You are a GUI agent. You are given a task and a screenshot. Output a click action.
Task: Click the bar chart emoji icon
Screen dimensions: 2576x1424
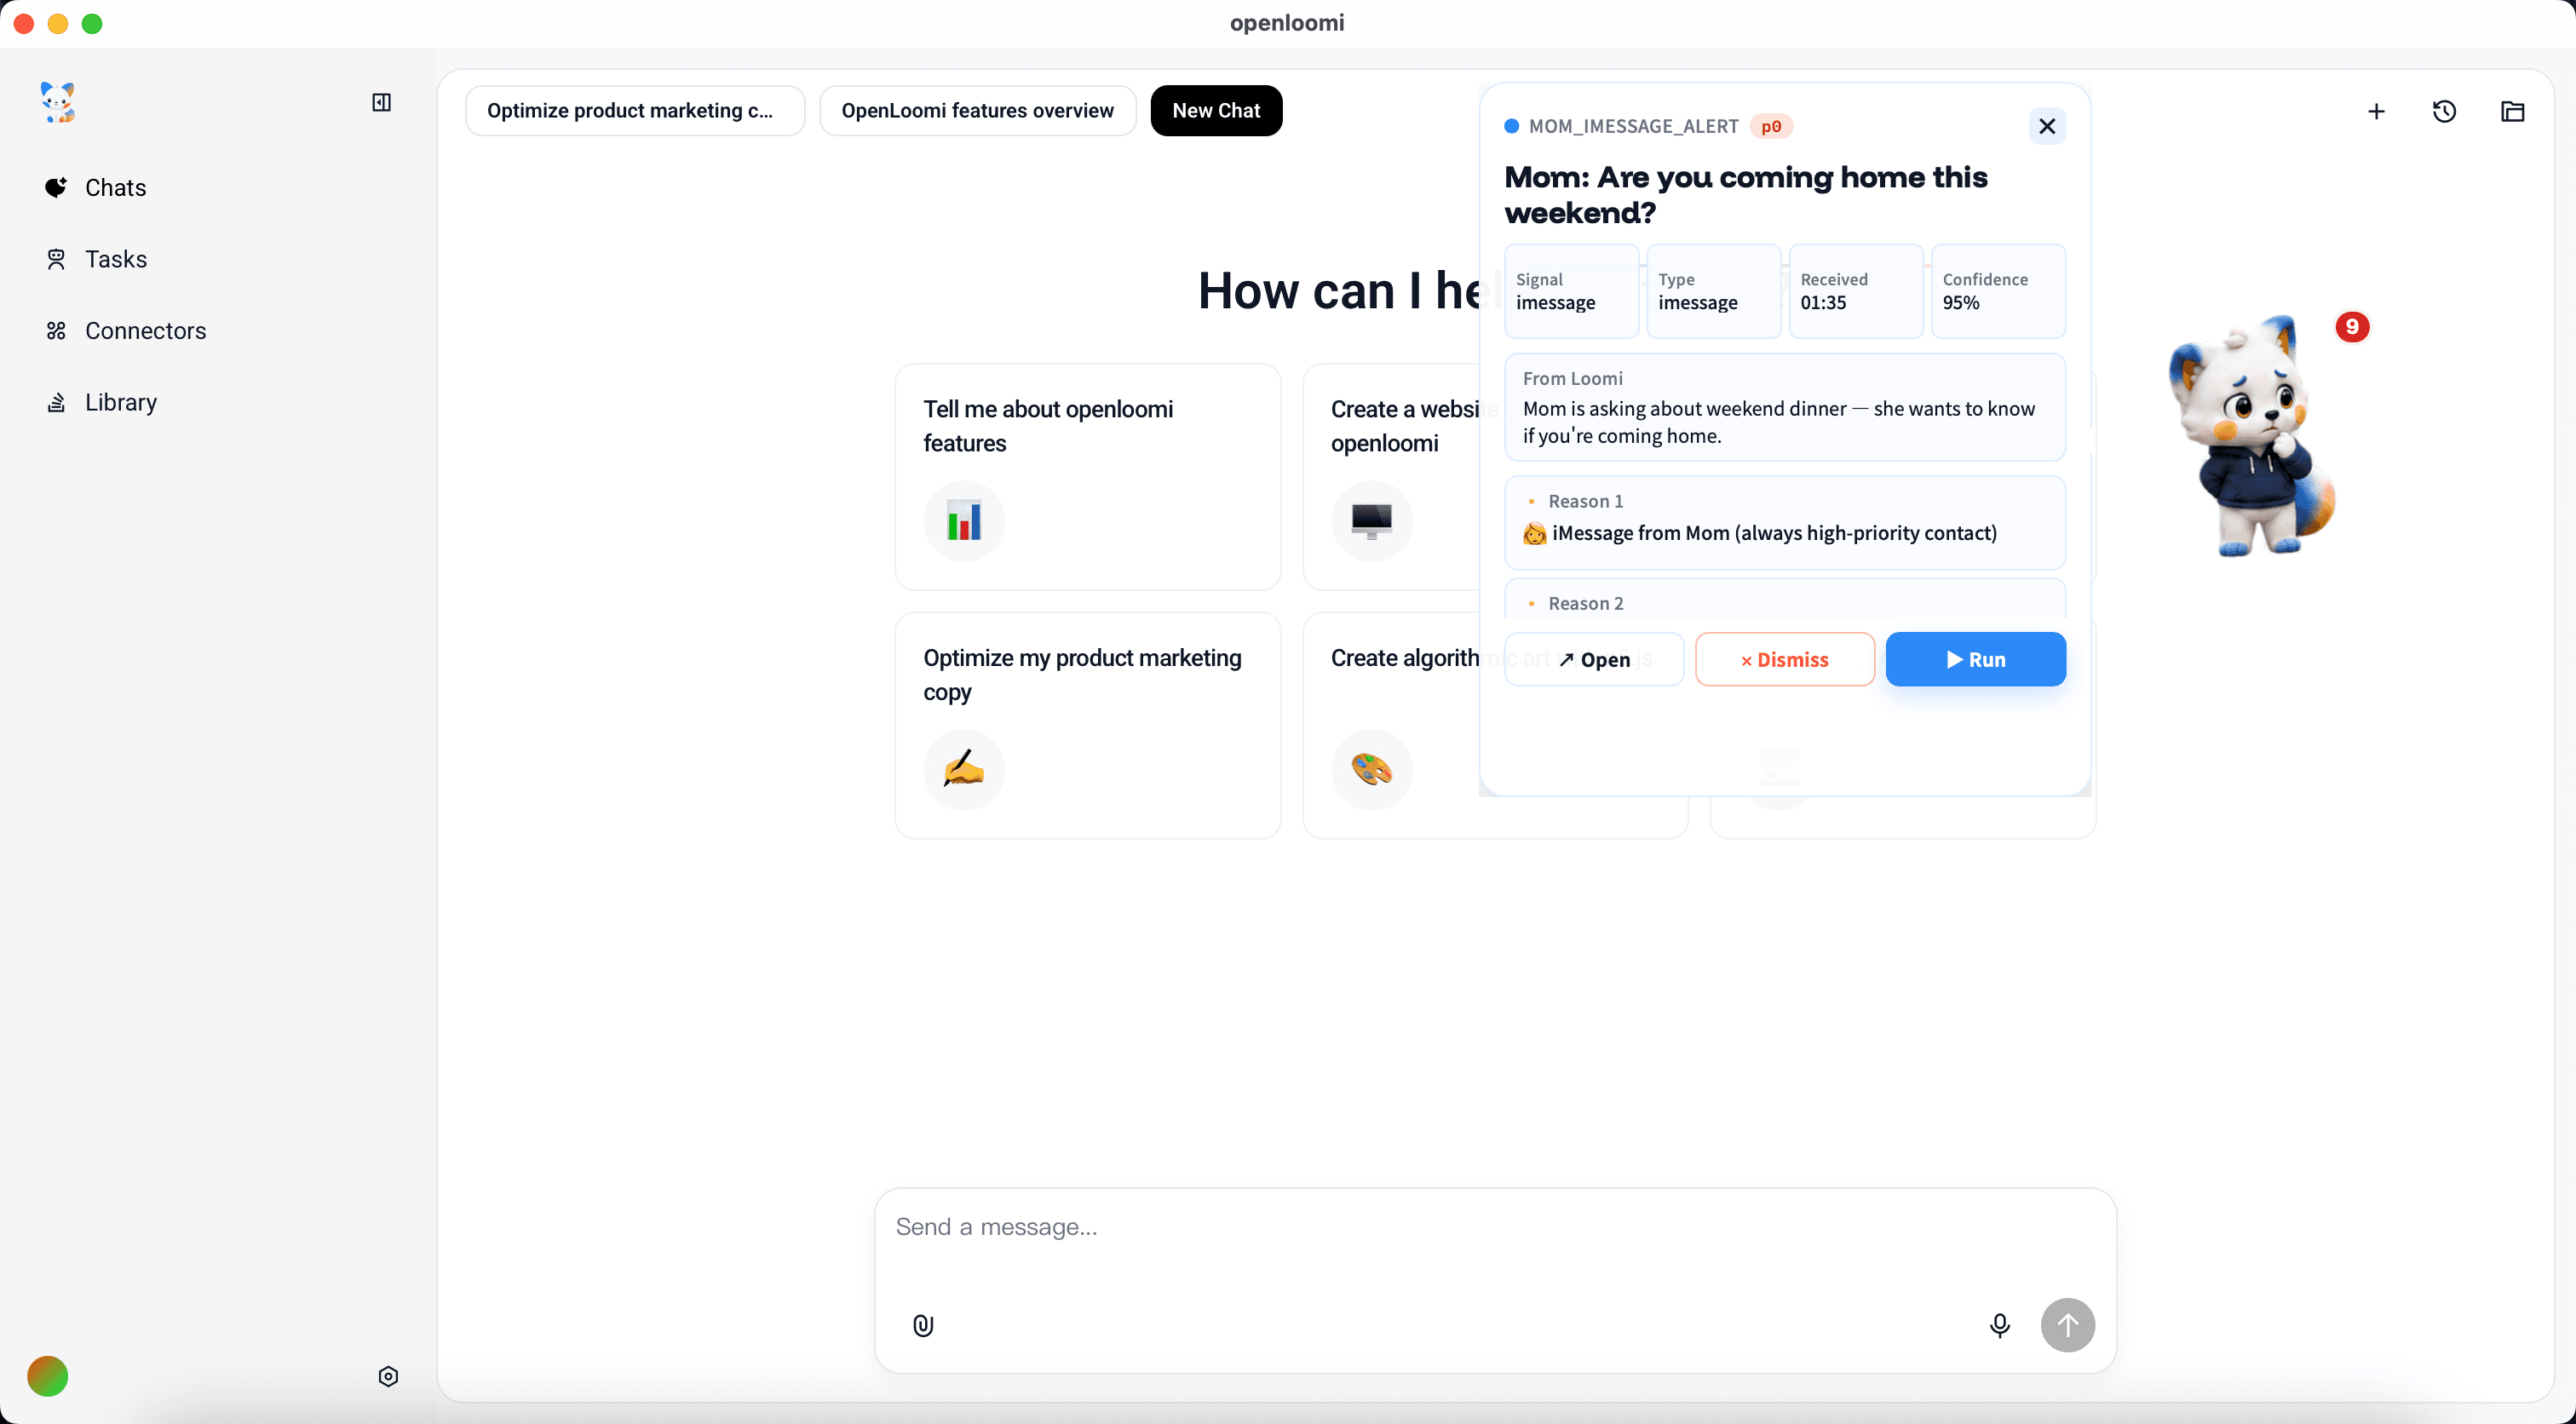[x=963, y=520]
